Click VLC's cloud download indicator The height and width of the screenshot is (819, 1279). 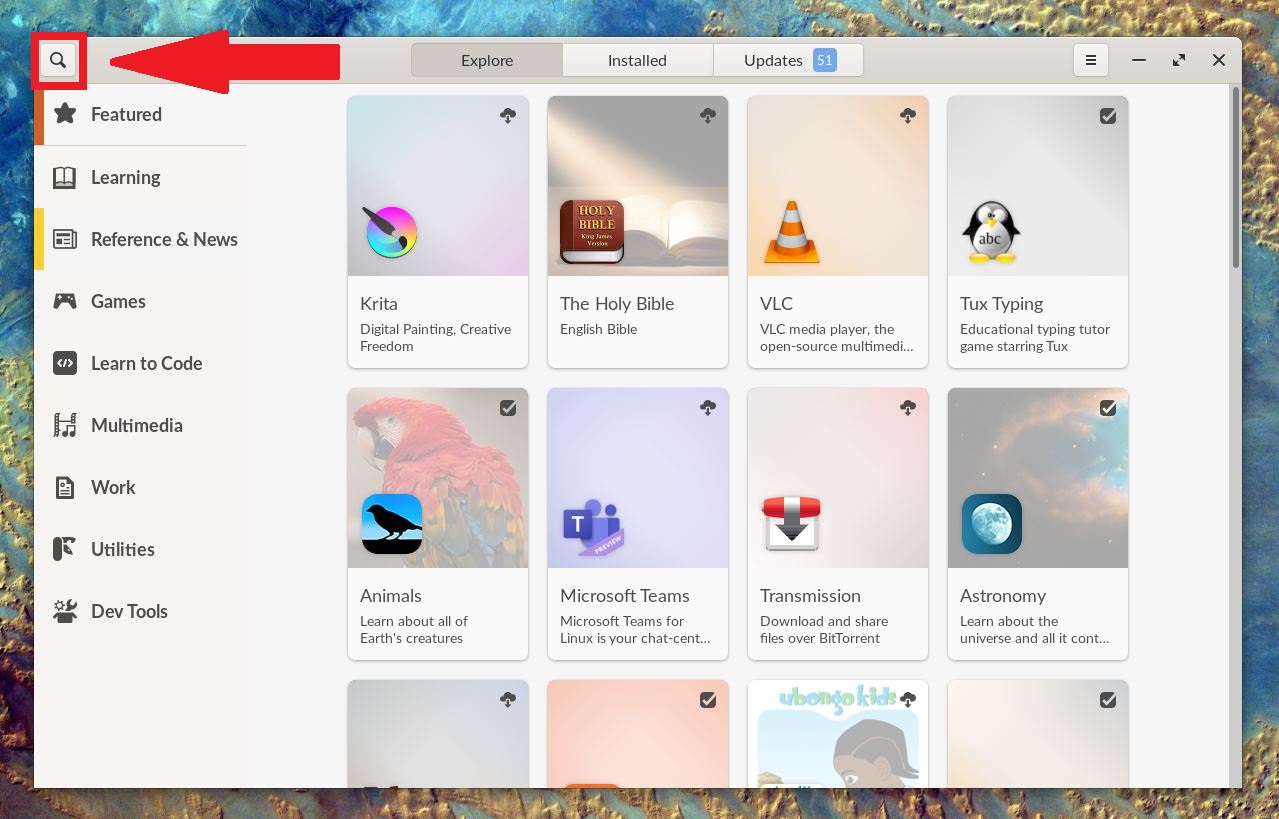[908, 116]
